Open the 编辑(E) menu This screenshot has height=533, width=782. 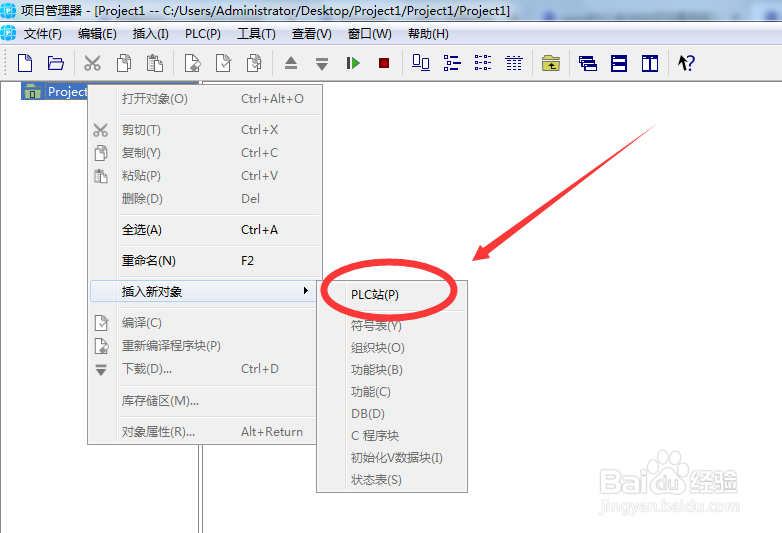tap(97, 34)
